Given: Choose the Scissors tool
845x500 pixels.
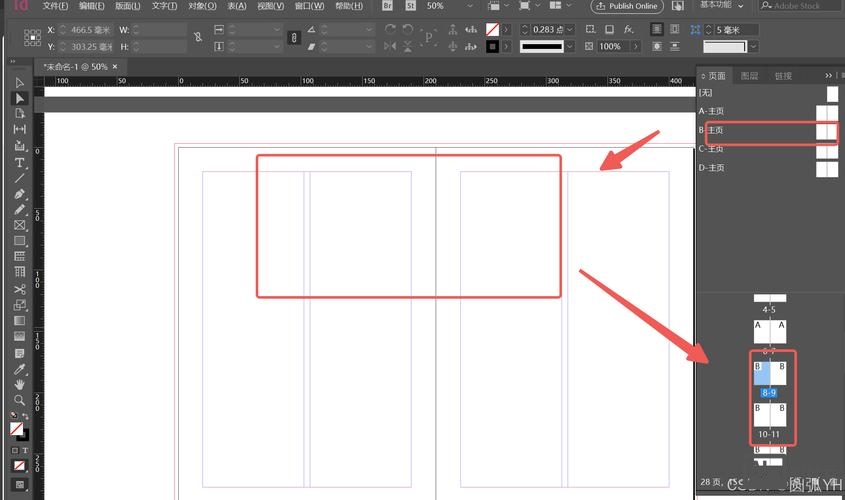Looking at the screenshot, I should pyautogui.click(x=19, y=289).
